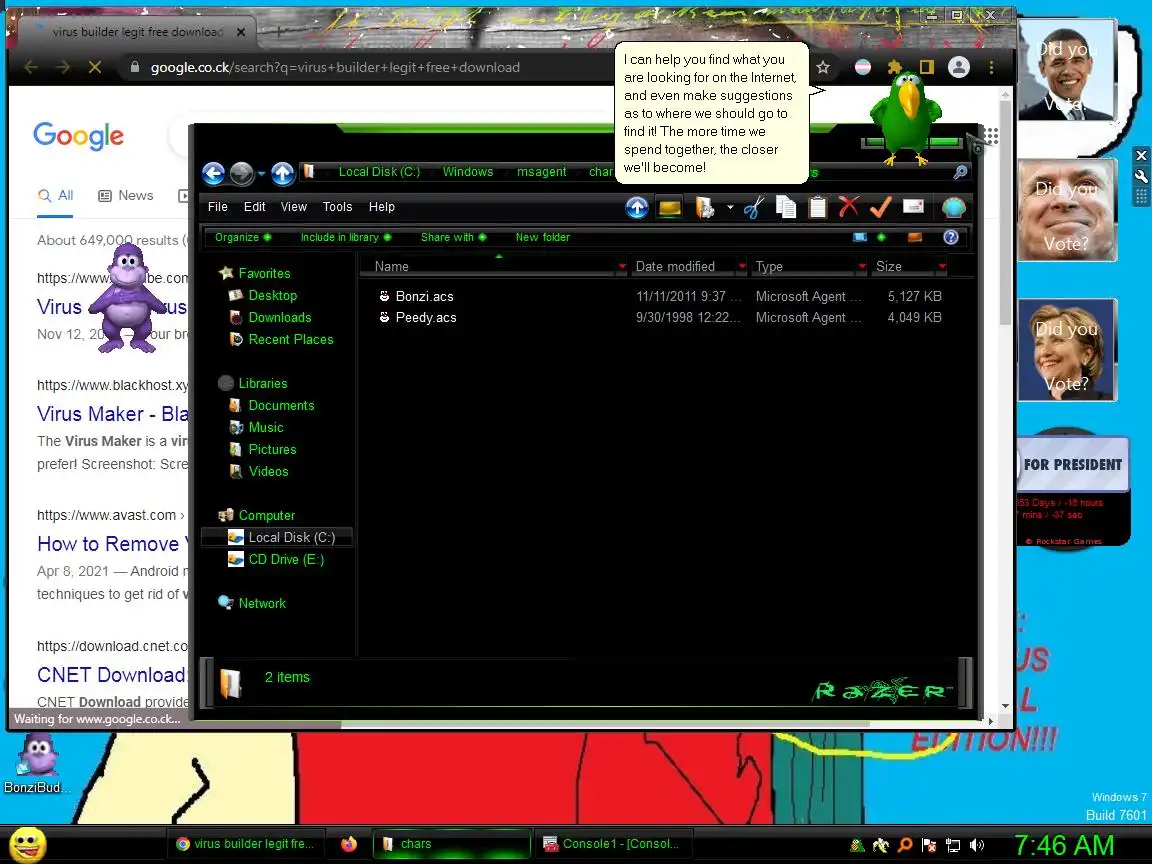Select Network in the navigation pane
This screenshot has height=864, width=1152.
pos(262,603)
